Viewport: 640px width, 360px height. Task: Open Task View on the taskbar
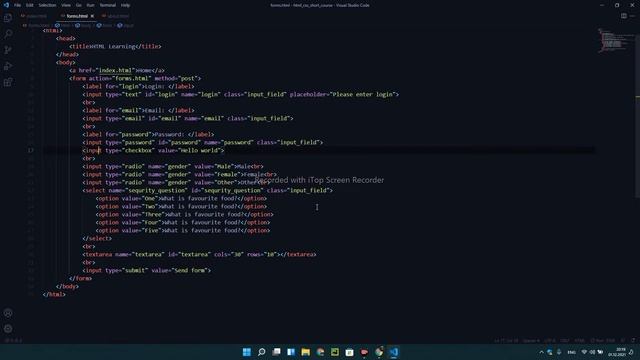[x=276, y=352]
